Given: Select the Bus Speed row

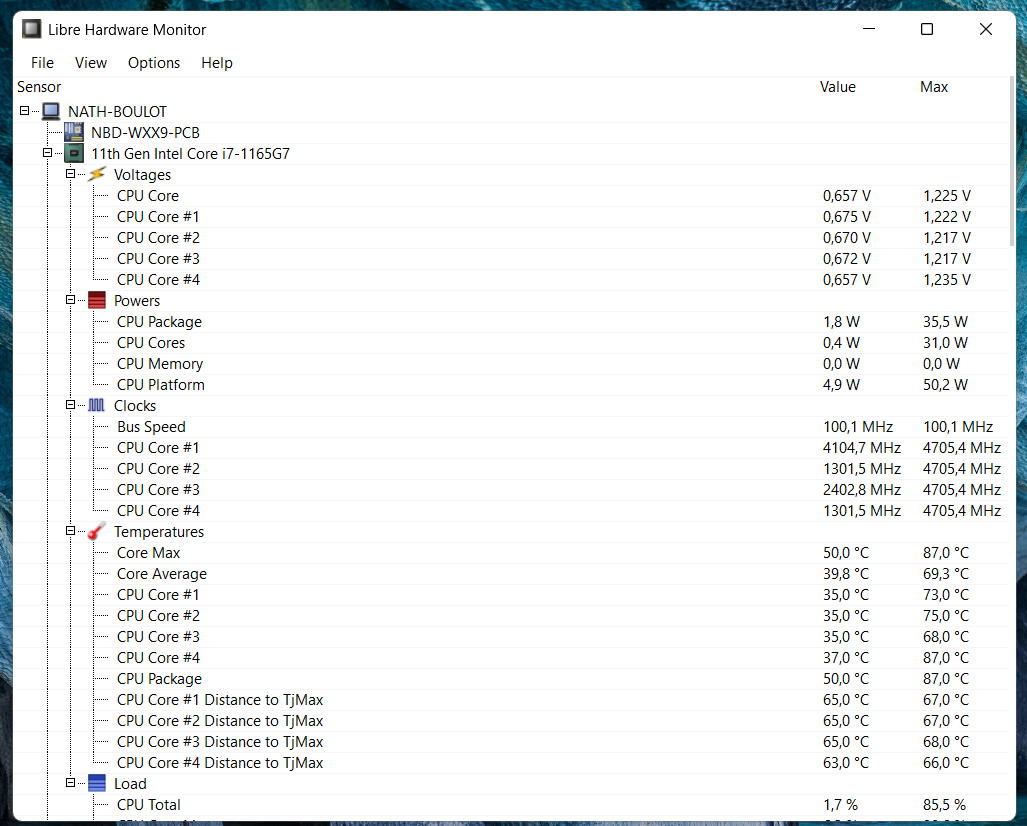Looking at the screenshot, I should 511,427.
